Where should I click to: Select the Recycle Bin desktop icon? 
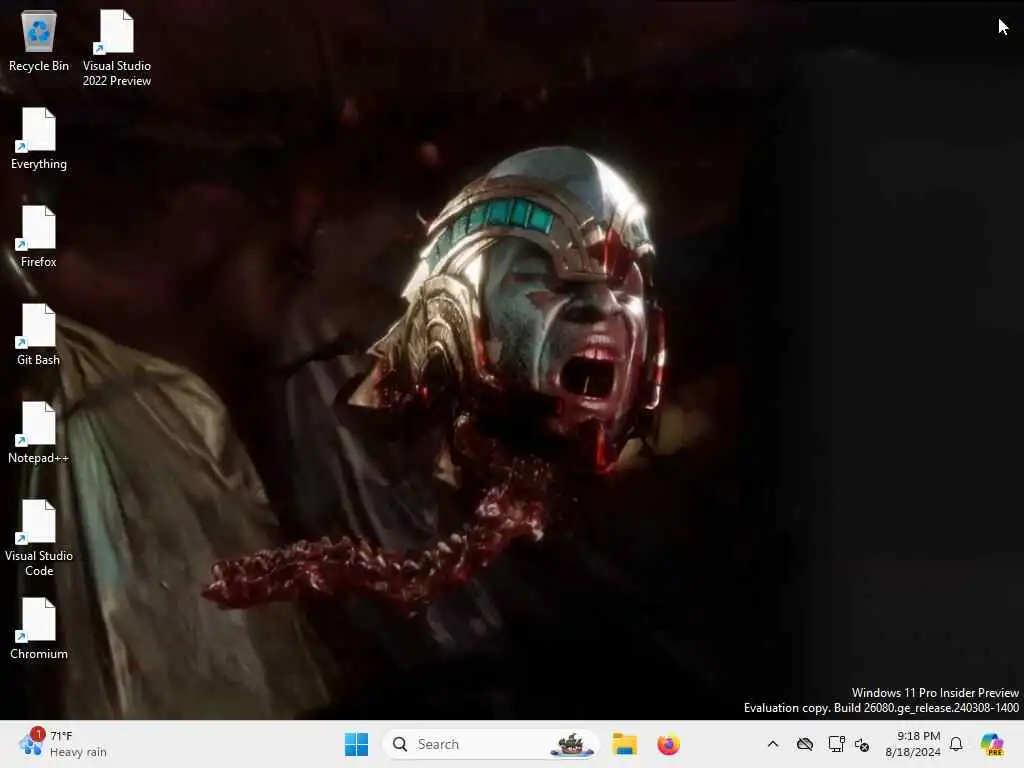[x=39, y=40]
